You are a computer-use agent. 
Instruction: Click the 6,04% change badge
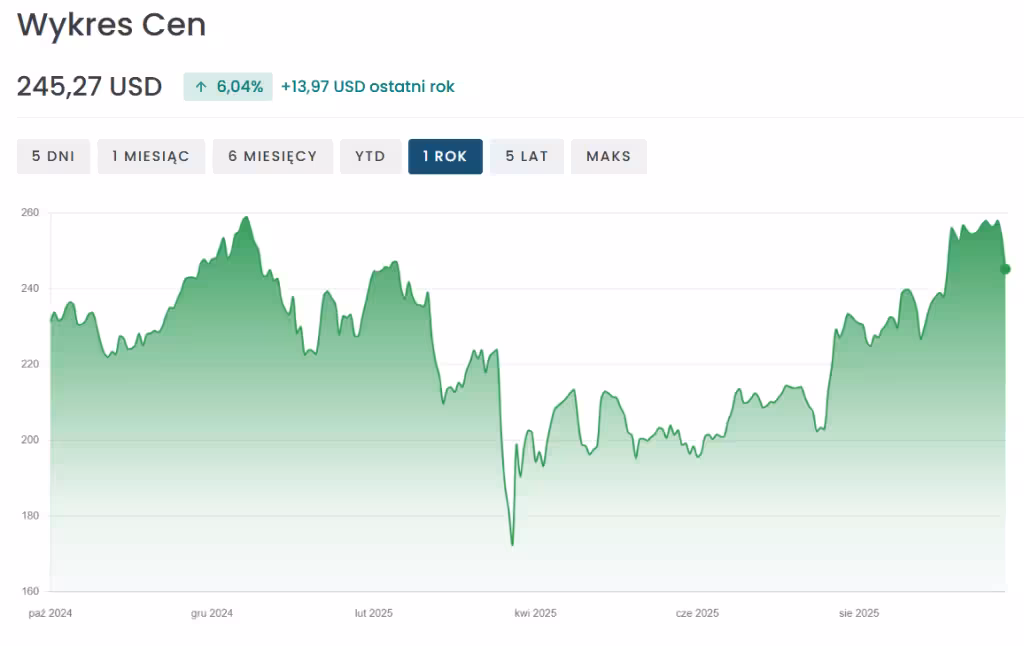228,87
